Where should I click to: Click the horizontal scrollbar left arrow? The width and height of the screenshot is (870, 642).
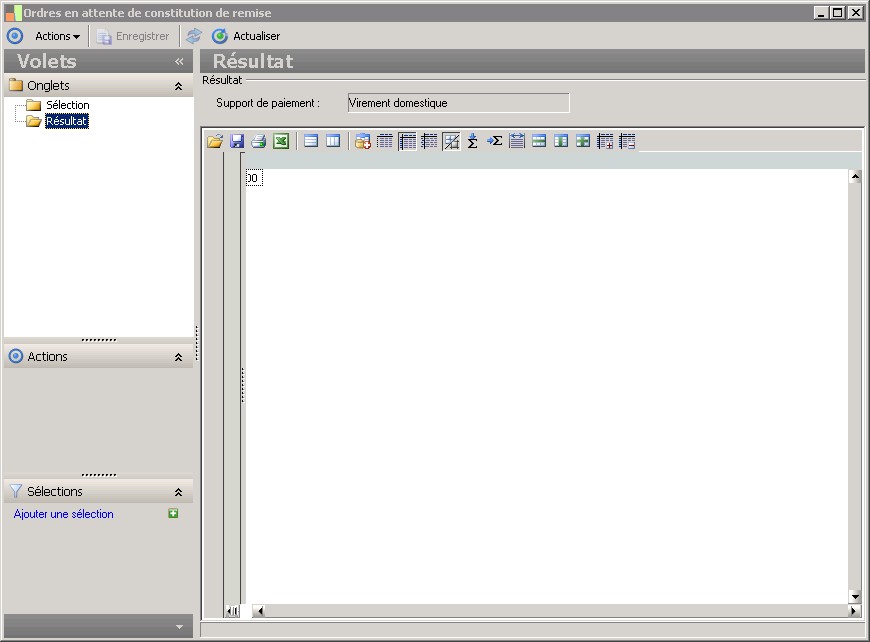(x=260, y=611)
